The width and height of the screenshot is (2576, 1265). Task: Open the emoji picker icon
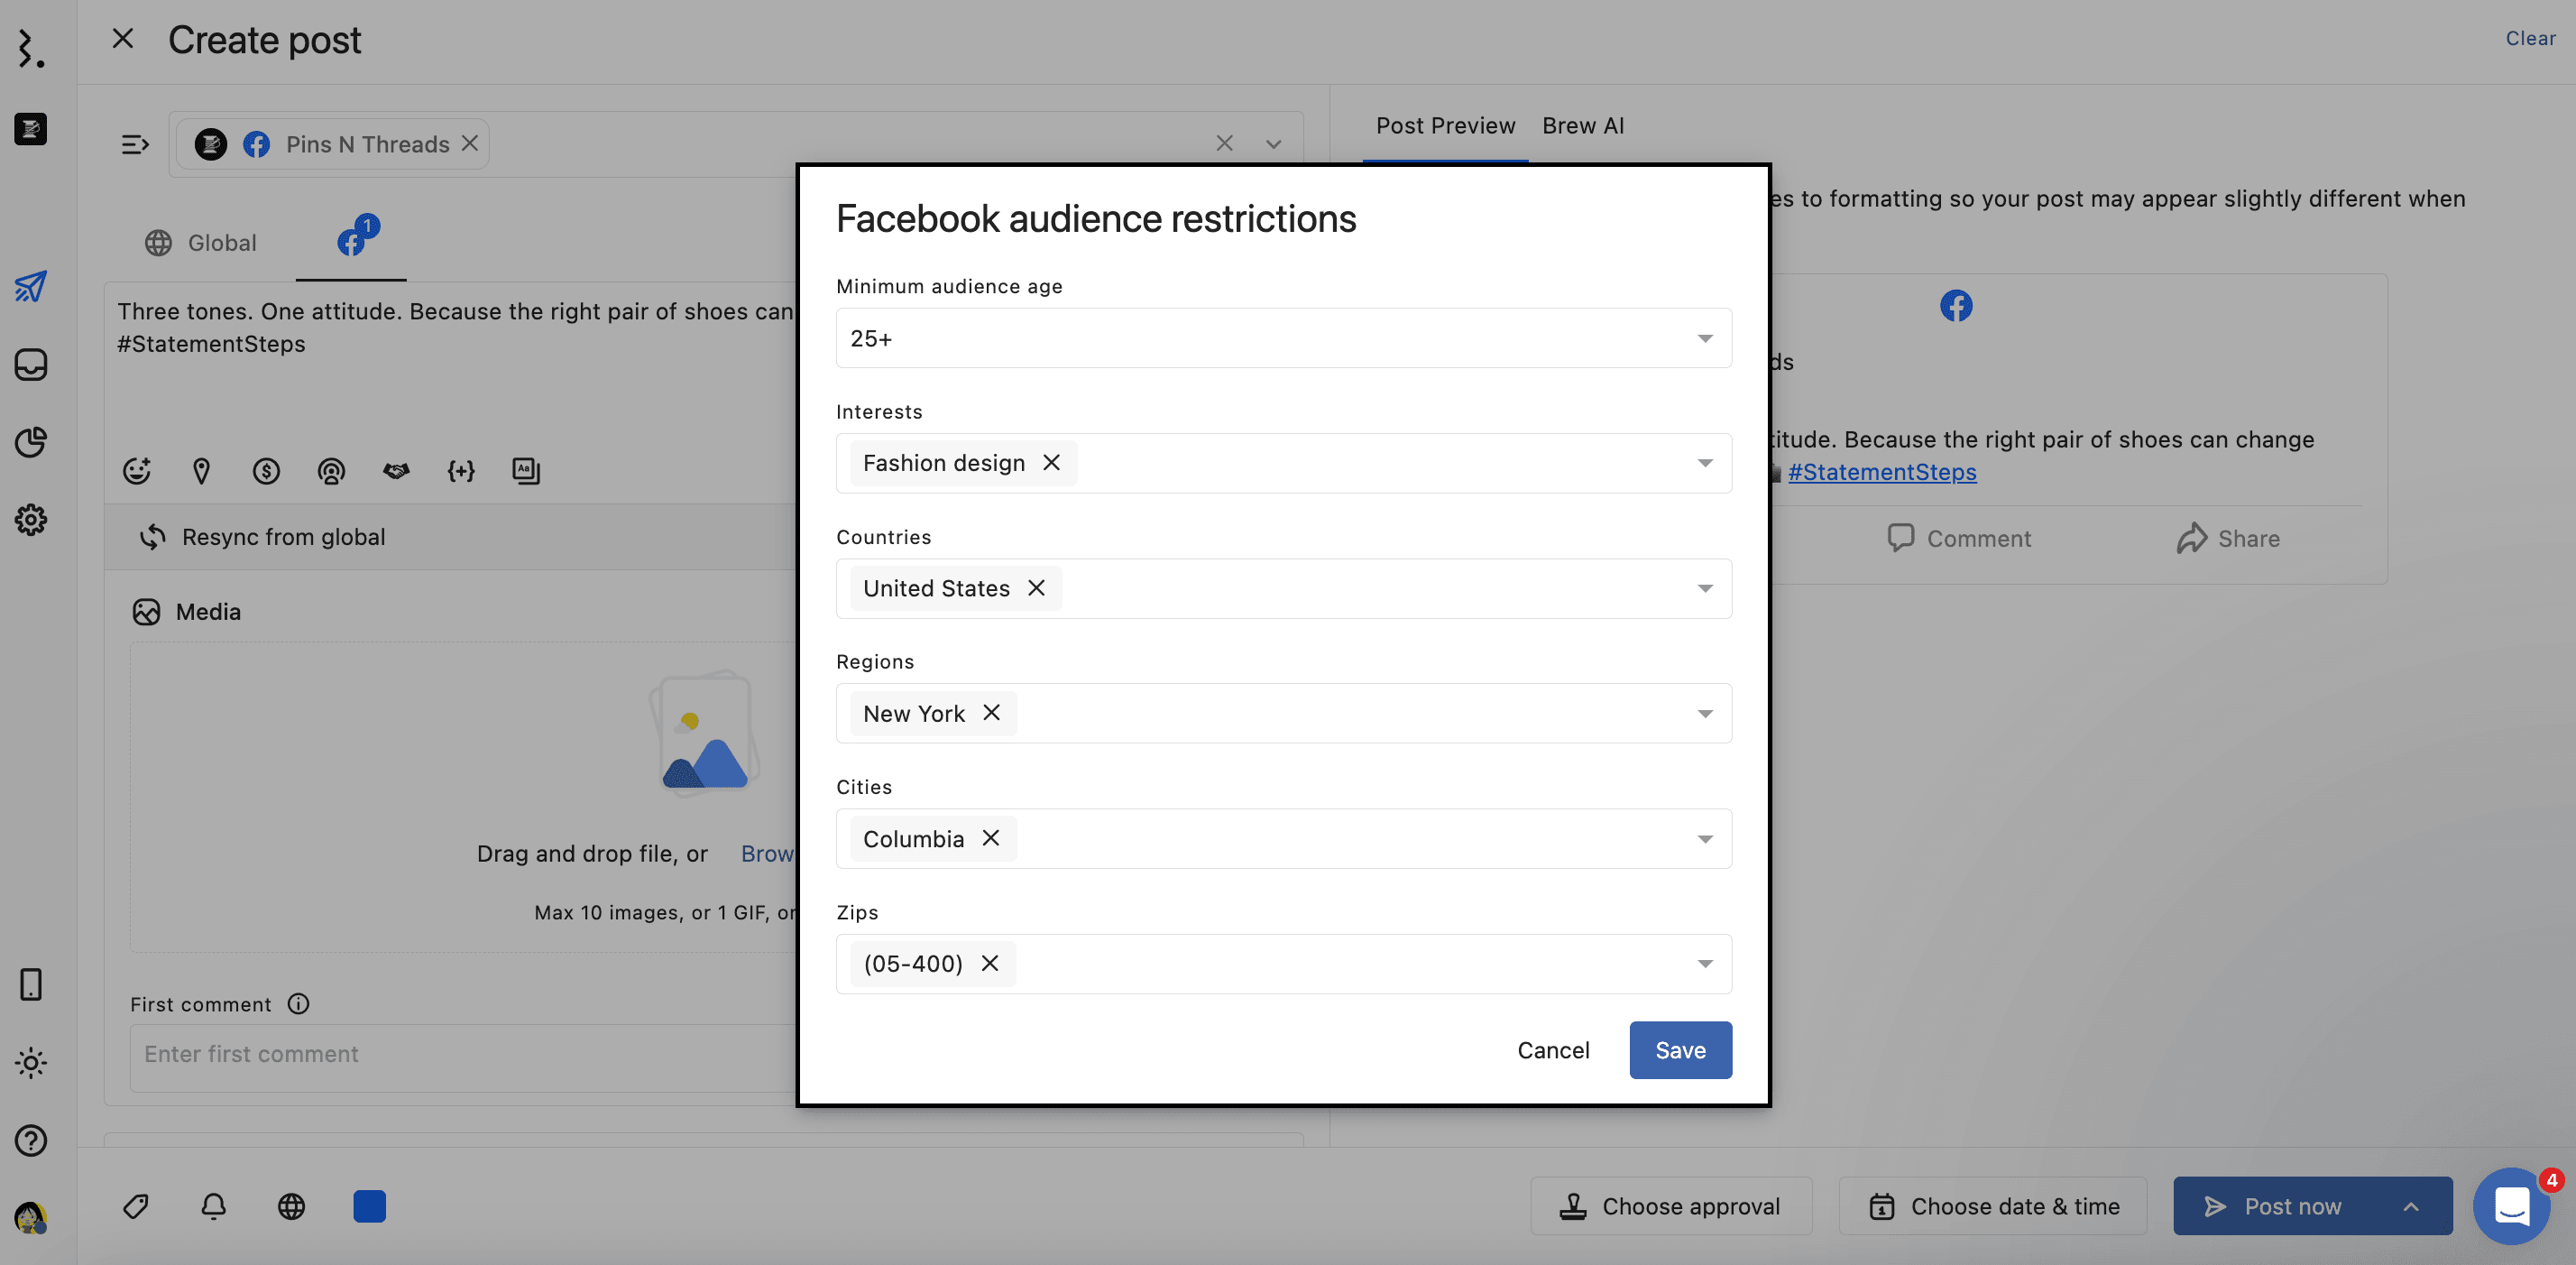pos(137,470)
